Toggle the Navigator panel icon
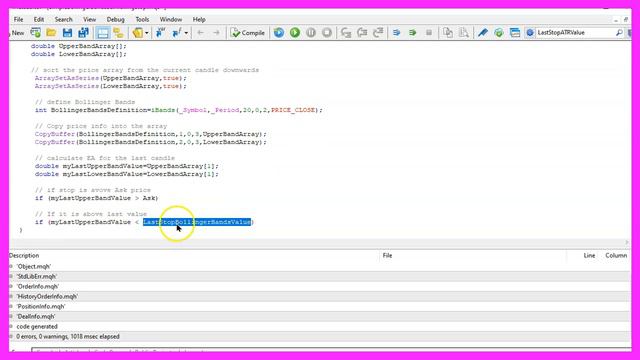The image size is (640, 360). pos(118,33)
